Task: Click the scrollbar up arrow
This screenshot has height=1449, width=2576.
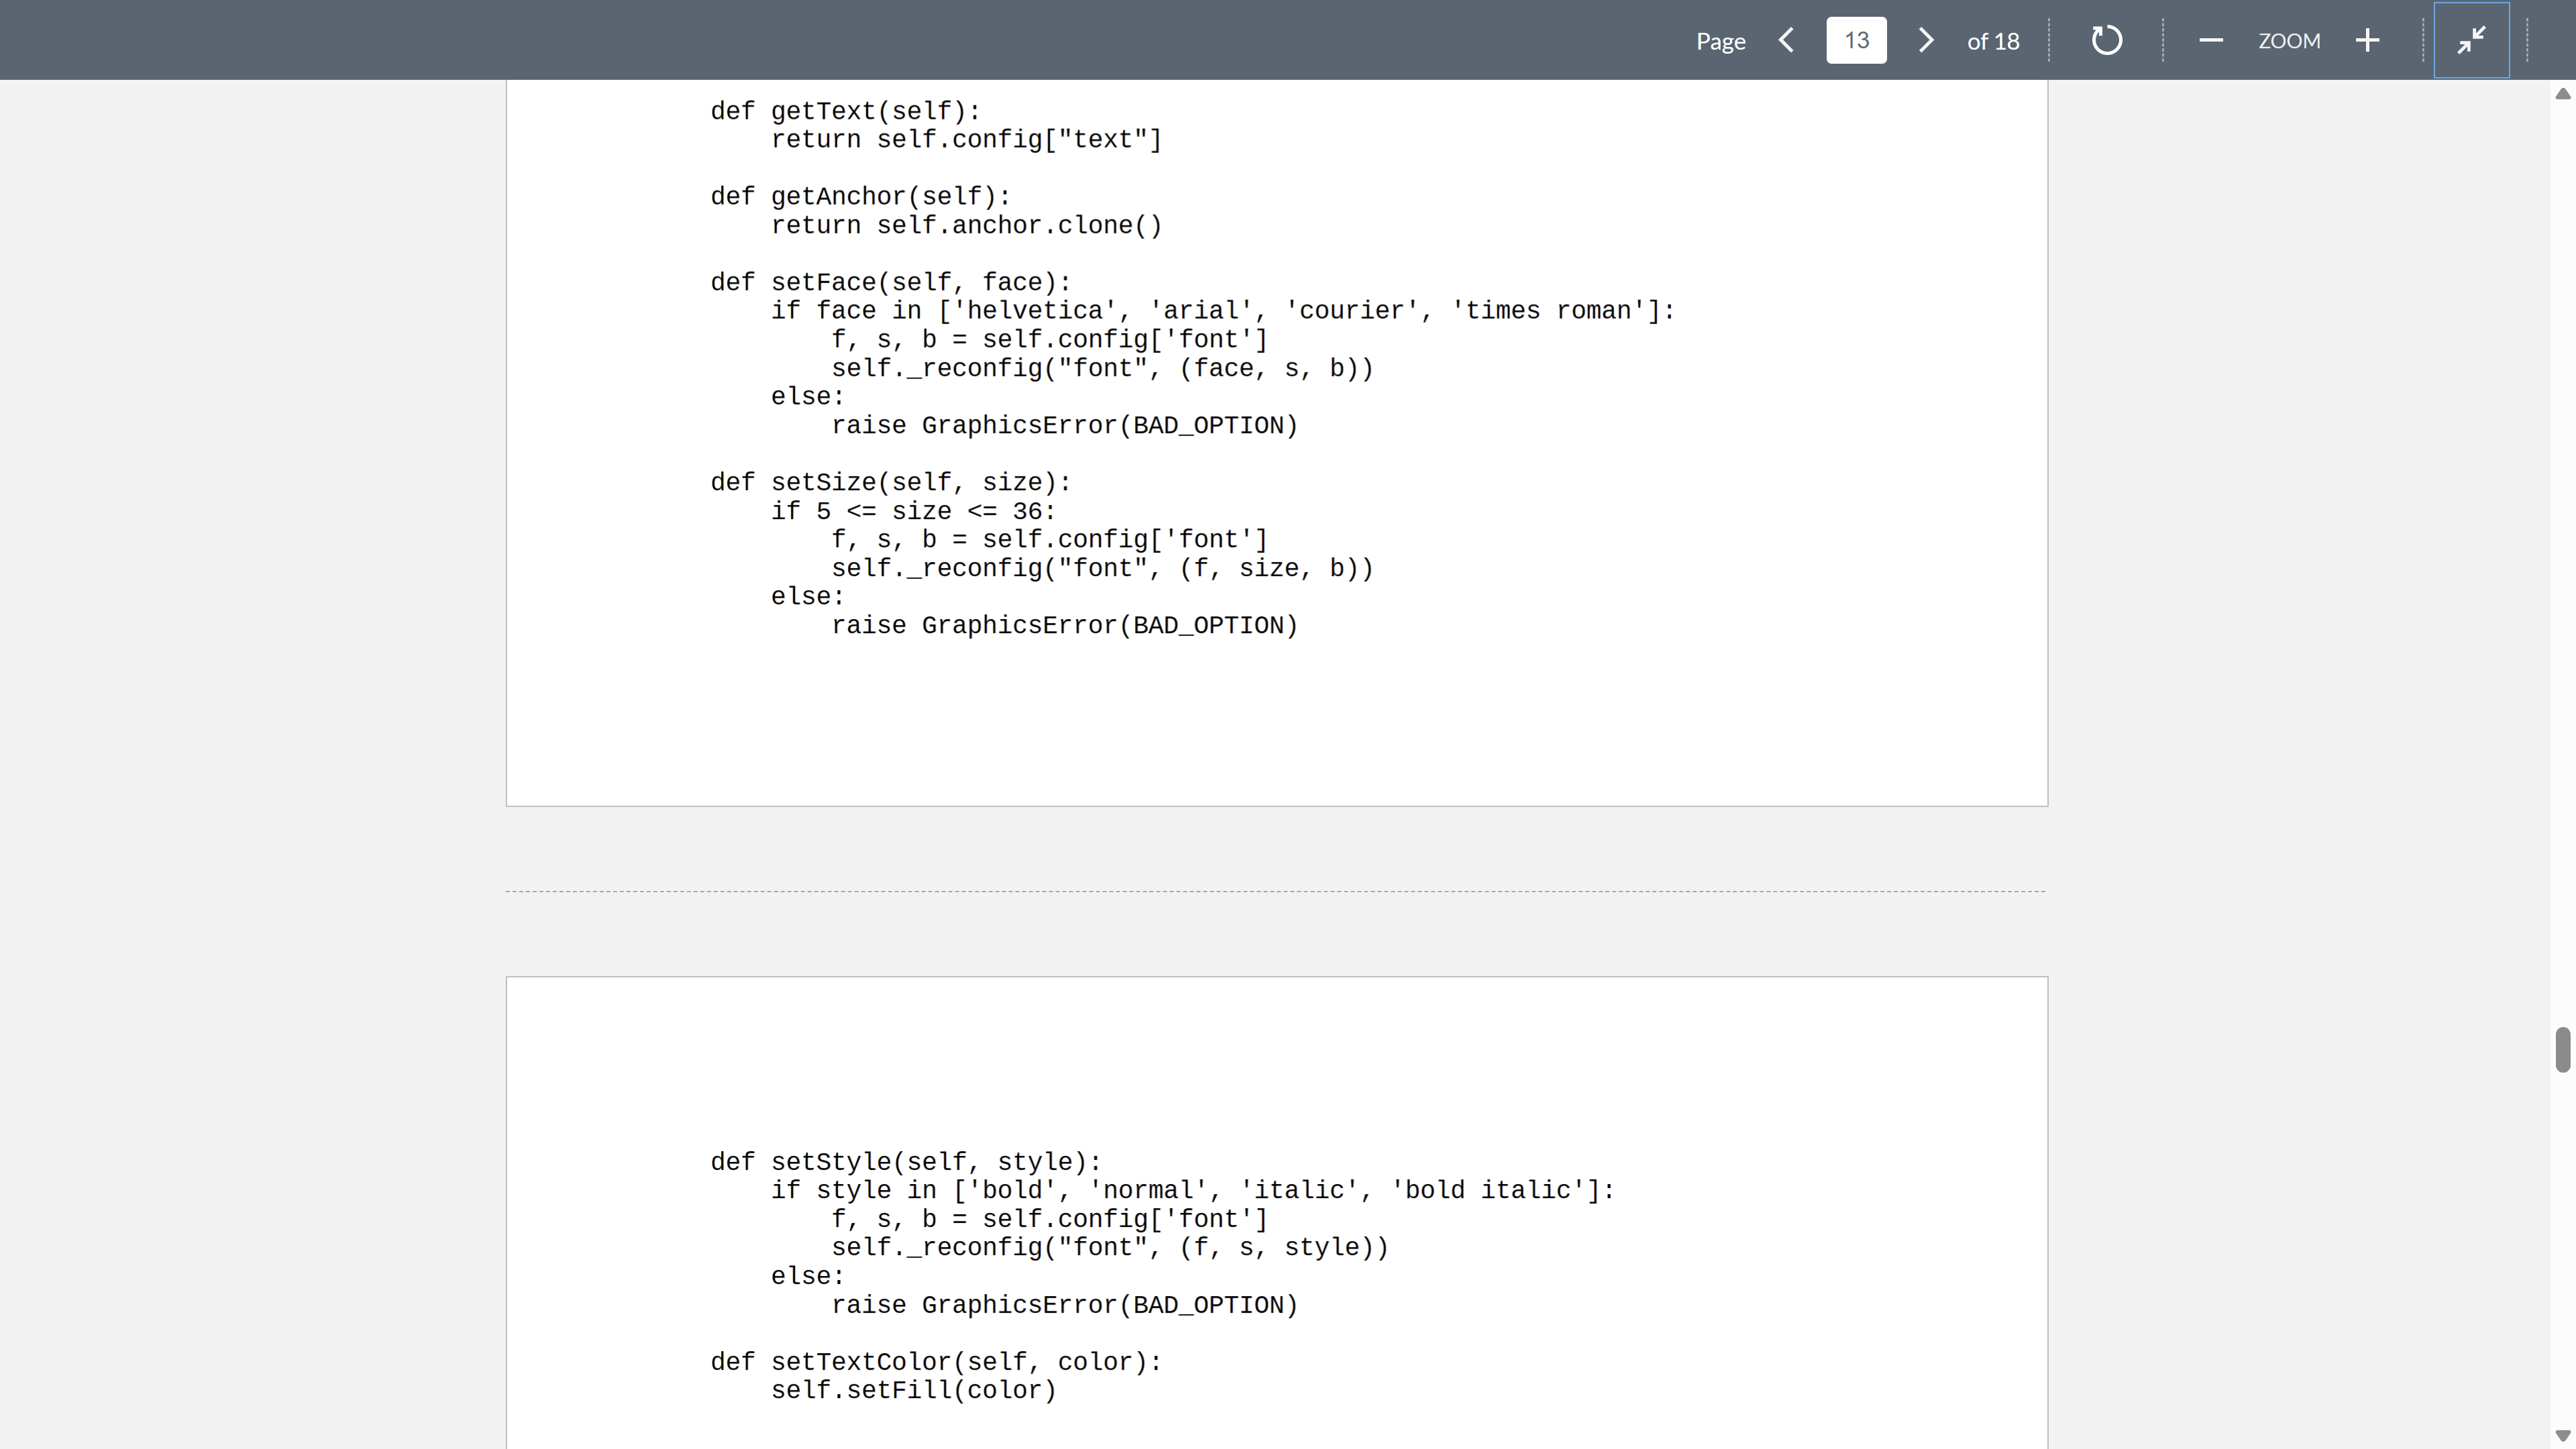Action: point(2562,94)
